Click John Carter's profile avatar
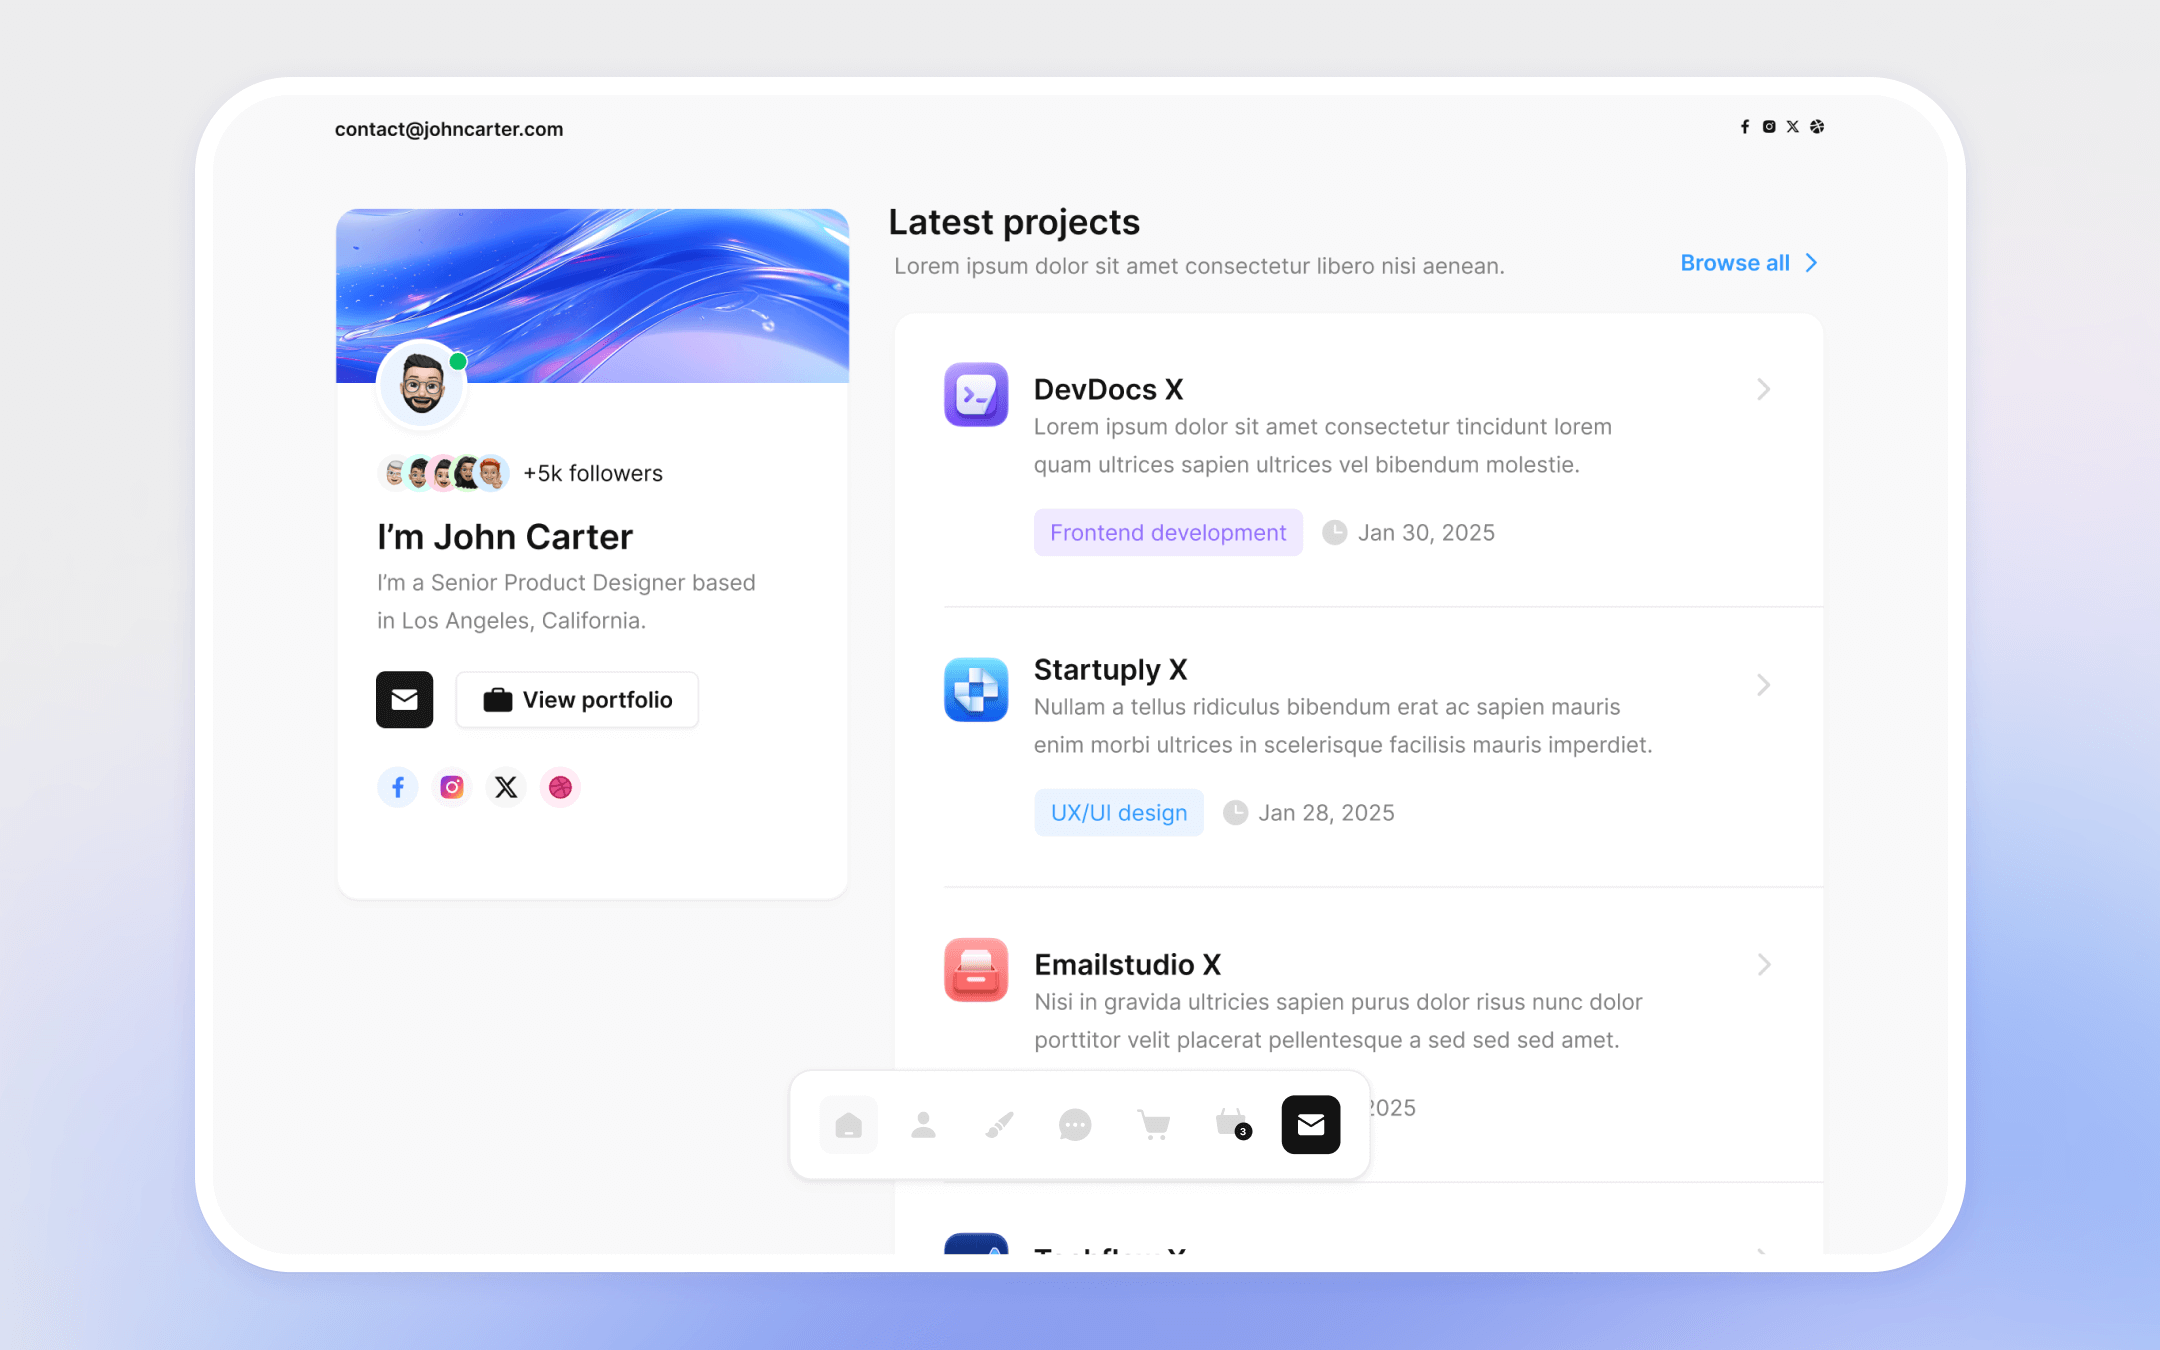2160x1350 pixels. pos(422,385)
